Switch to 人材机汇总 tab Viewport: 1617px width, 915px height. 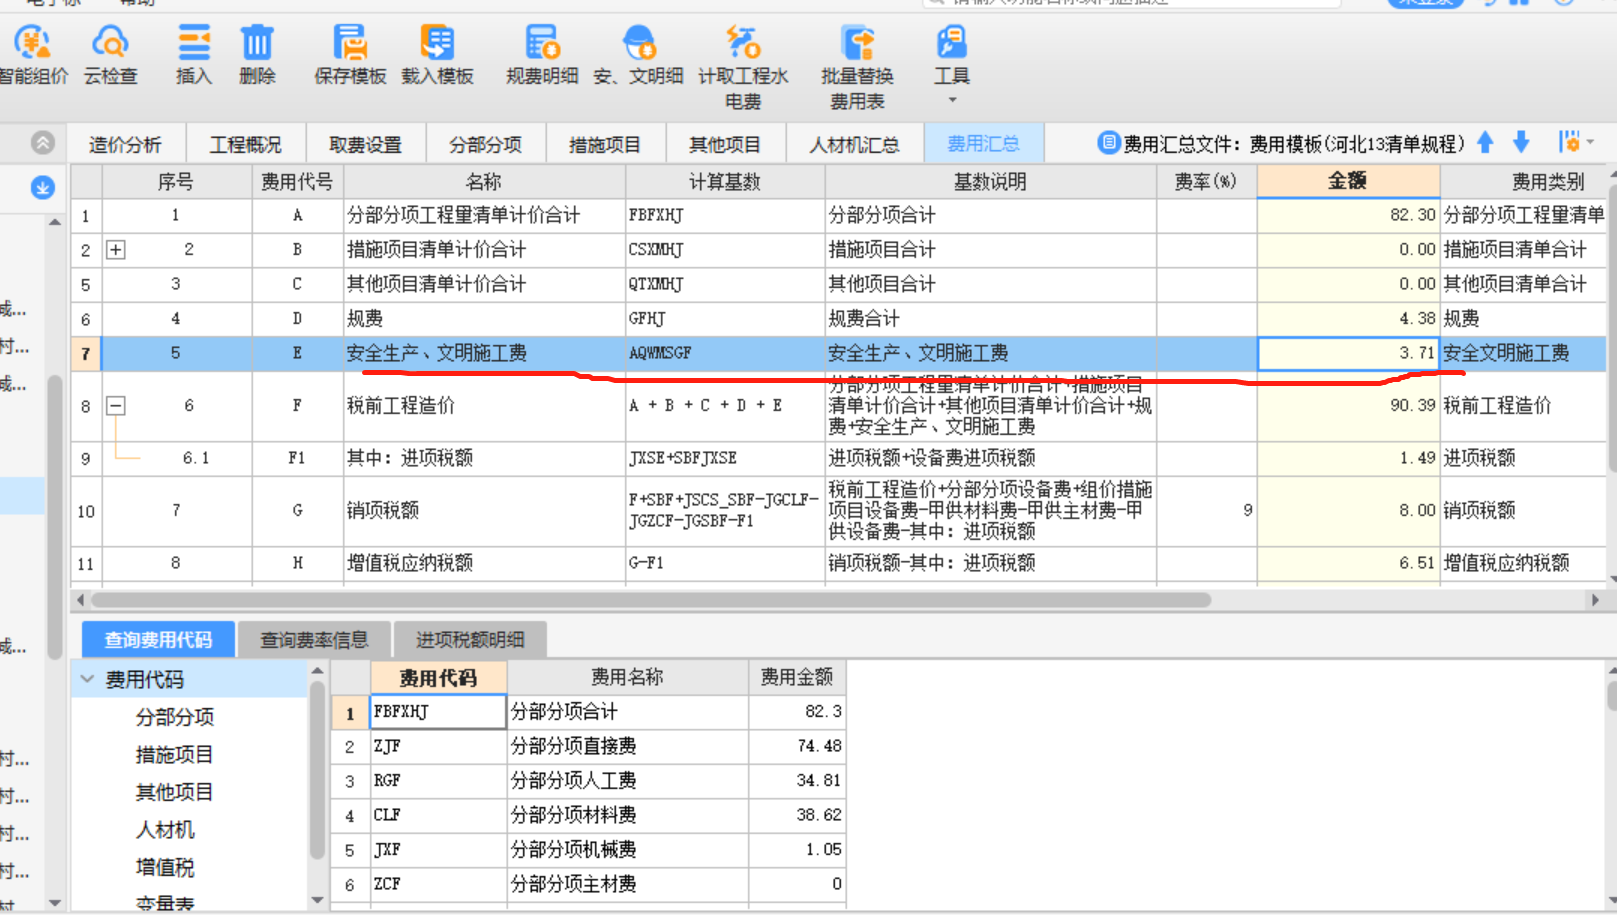pyautogui.click(x=854, y=145)
